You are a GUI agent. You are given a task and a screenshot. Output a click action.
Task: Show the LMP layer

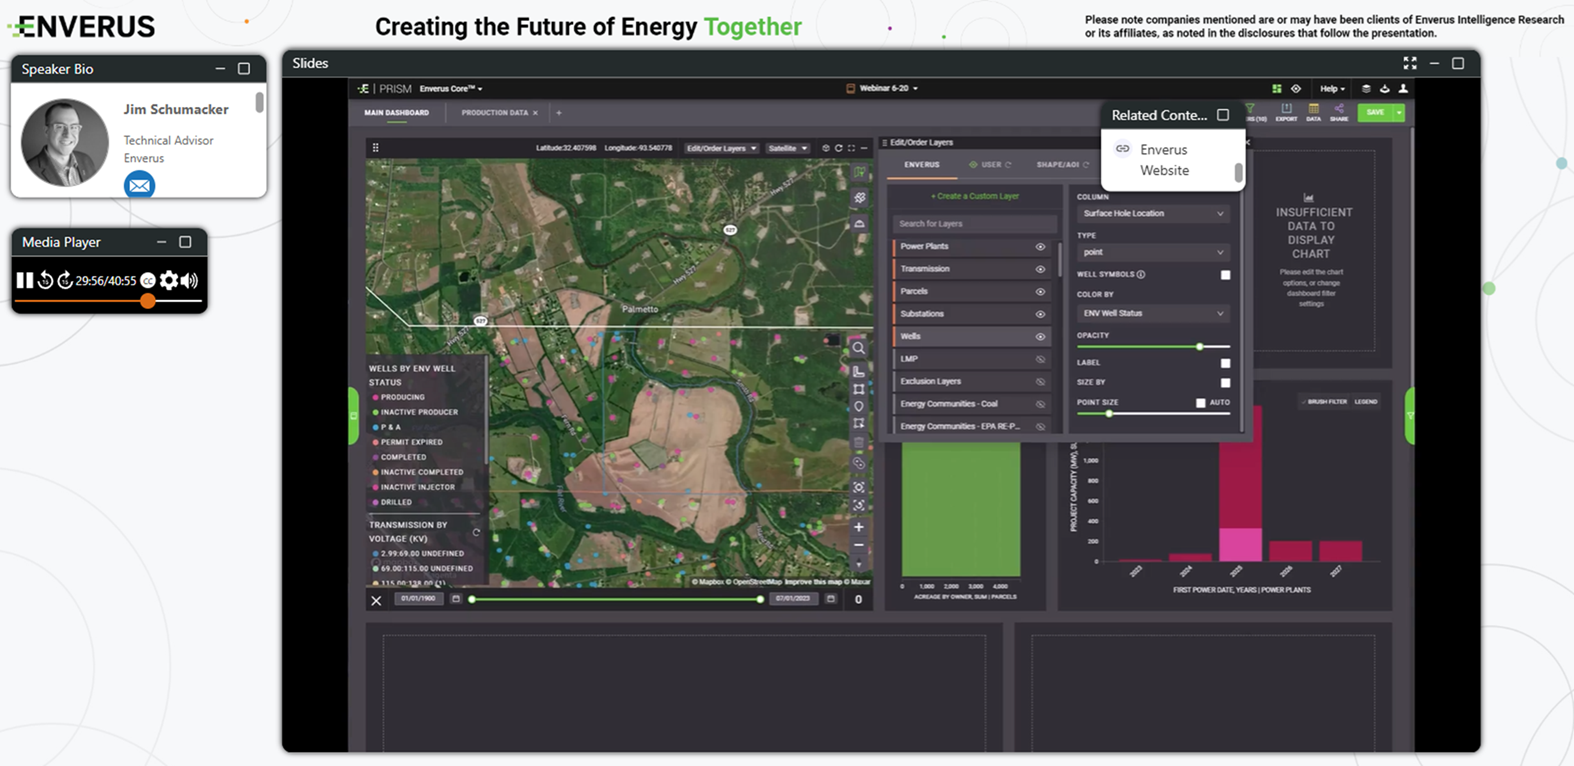[1040, 359]
